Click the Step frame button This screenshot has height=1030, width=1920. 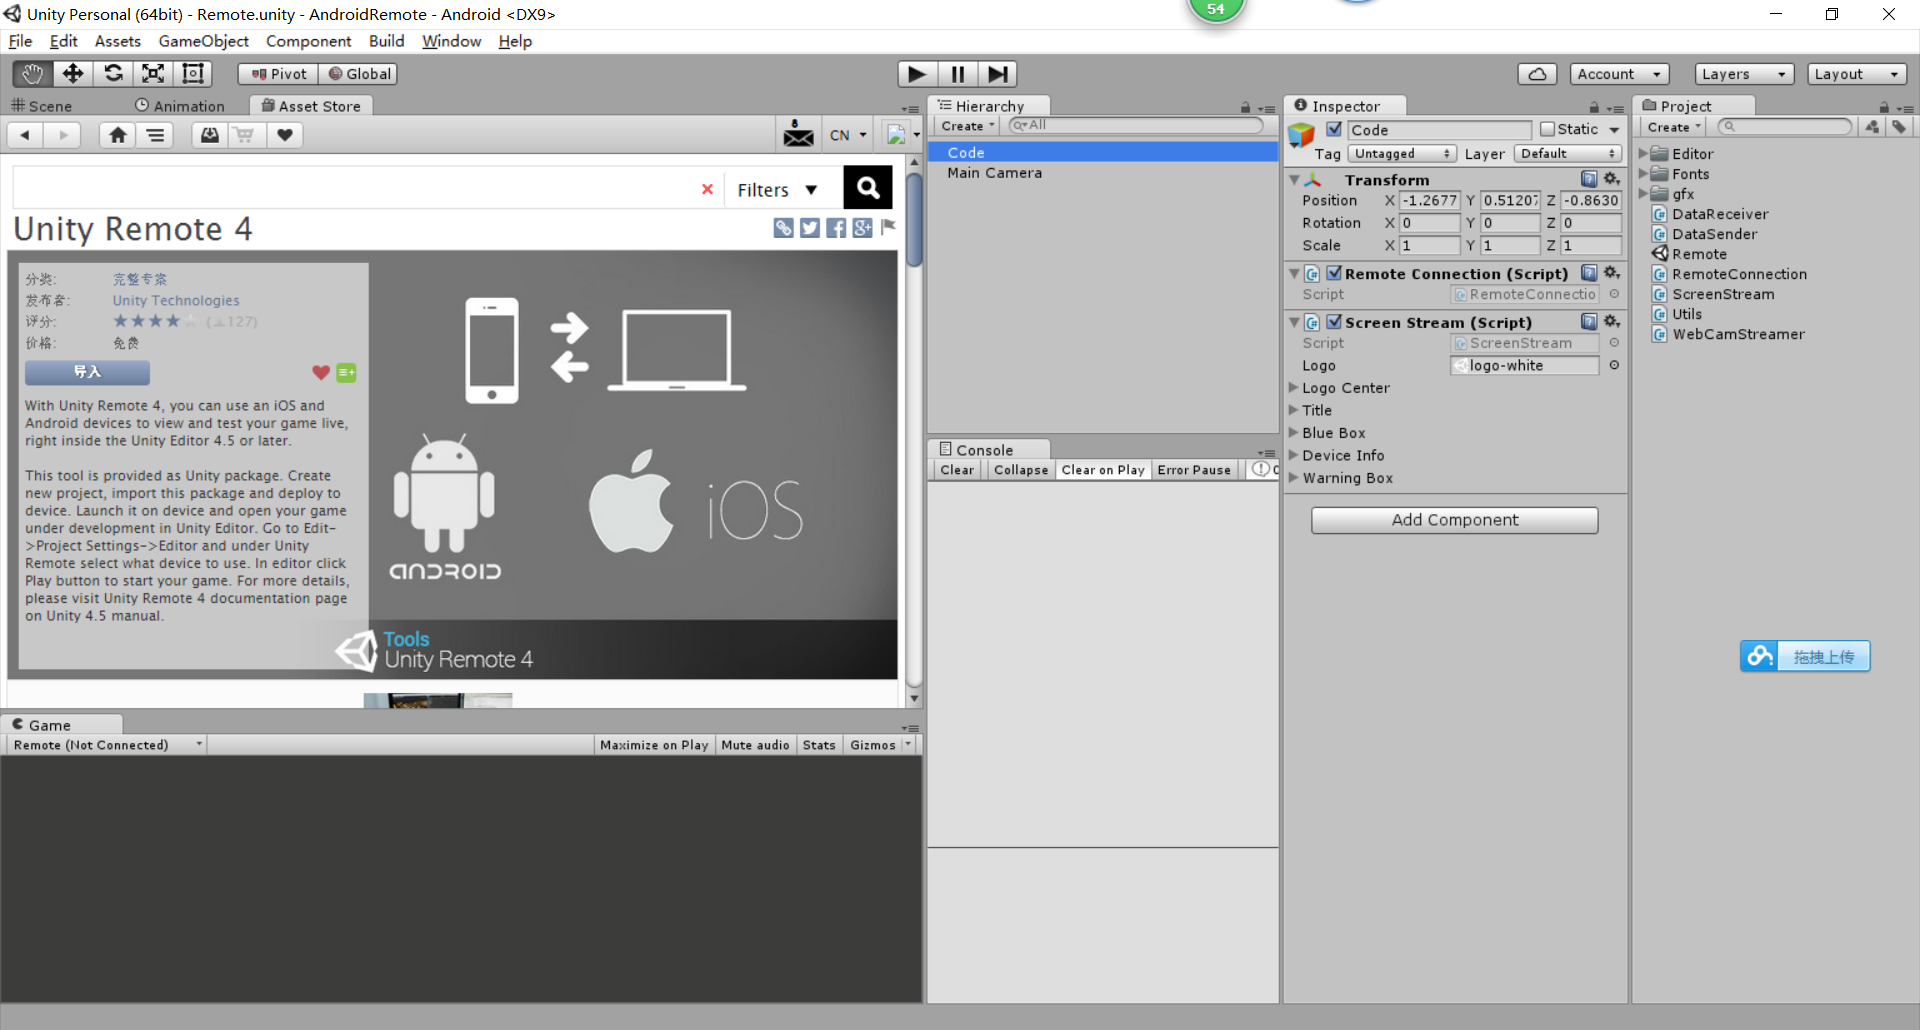pyautogui.click(x=997, y=74)
